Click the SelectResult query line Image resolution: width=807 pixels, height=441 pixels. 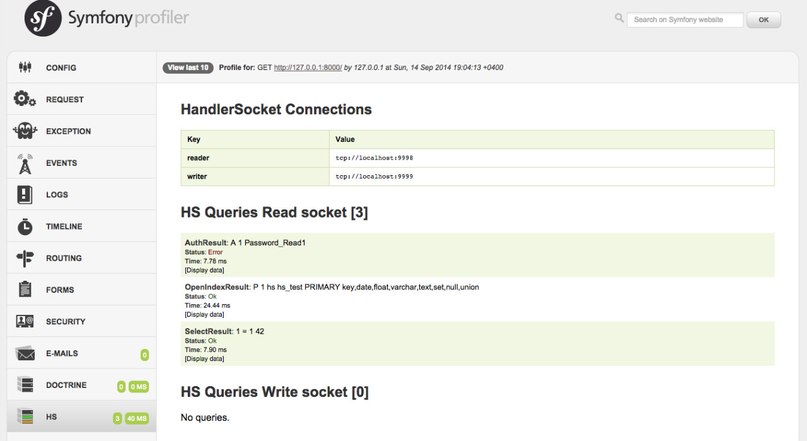tap(224, 331)
